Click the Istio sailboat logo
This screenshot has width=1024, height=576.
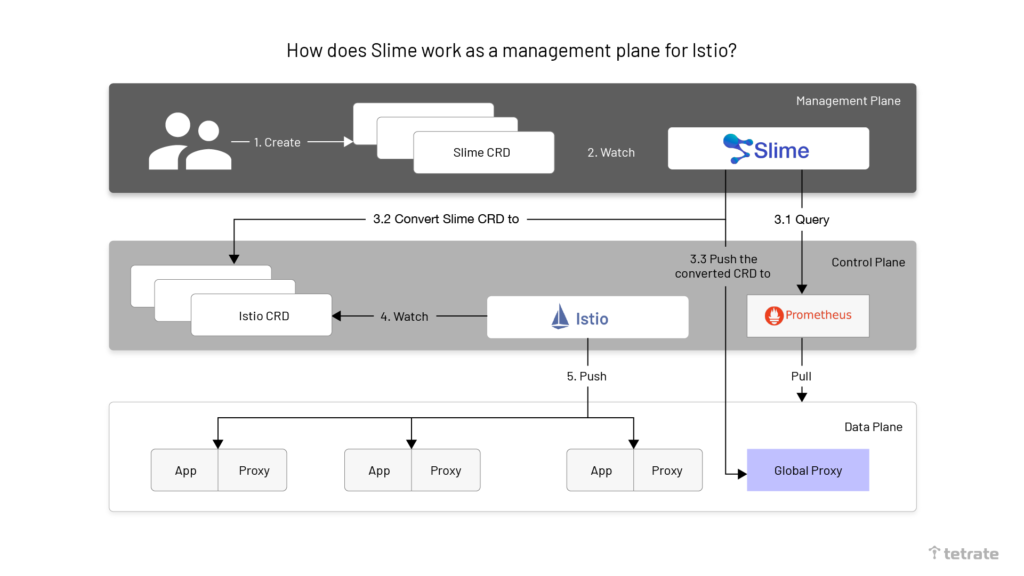[x=560, y=318]
